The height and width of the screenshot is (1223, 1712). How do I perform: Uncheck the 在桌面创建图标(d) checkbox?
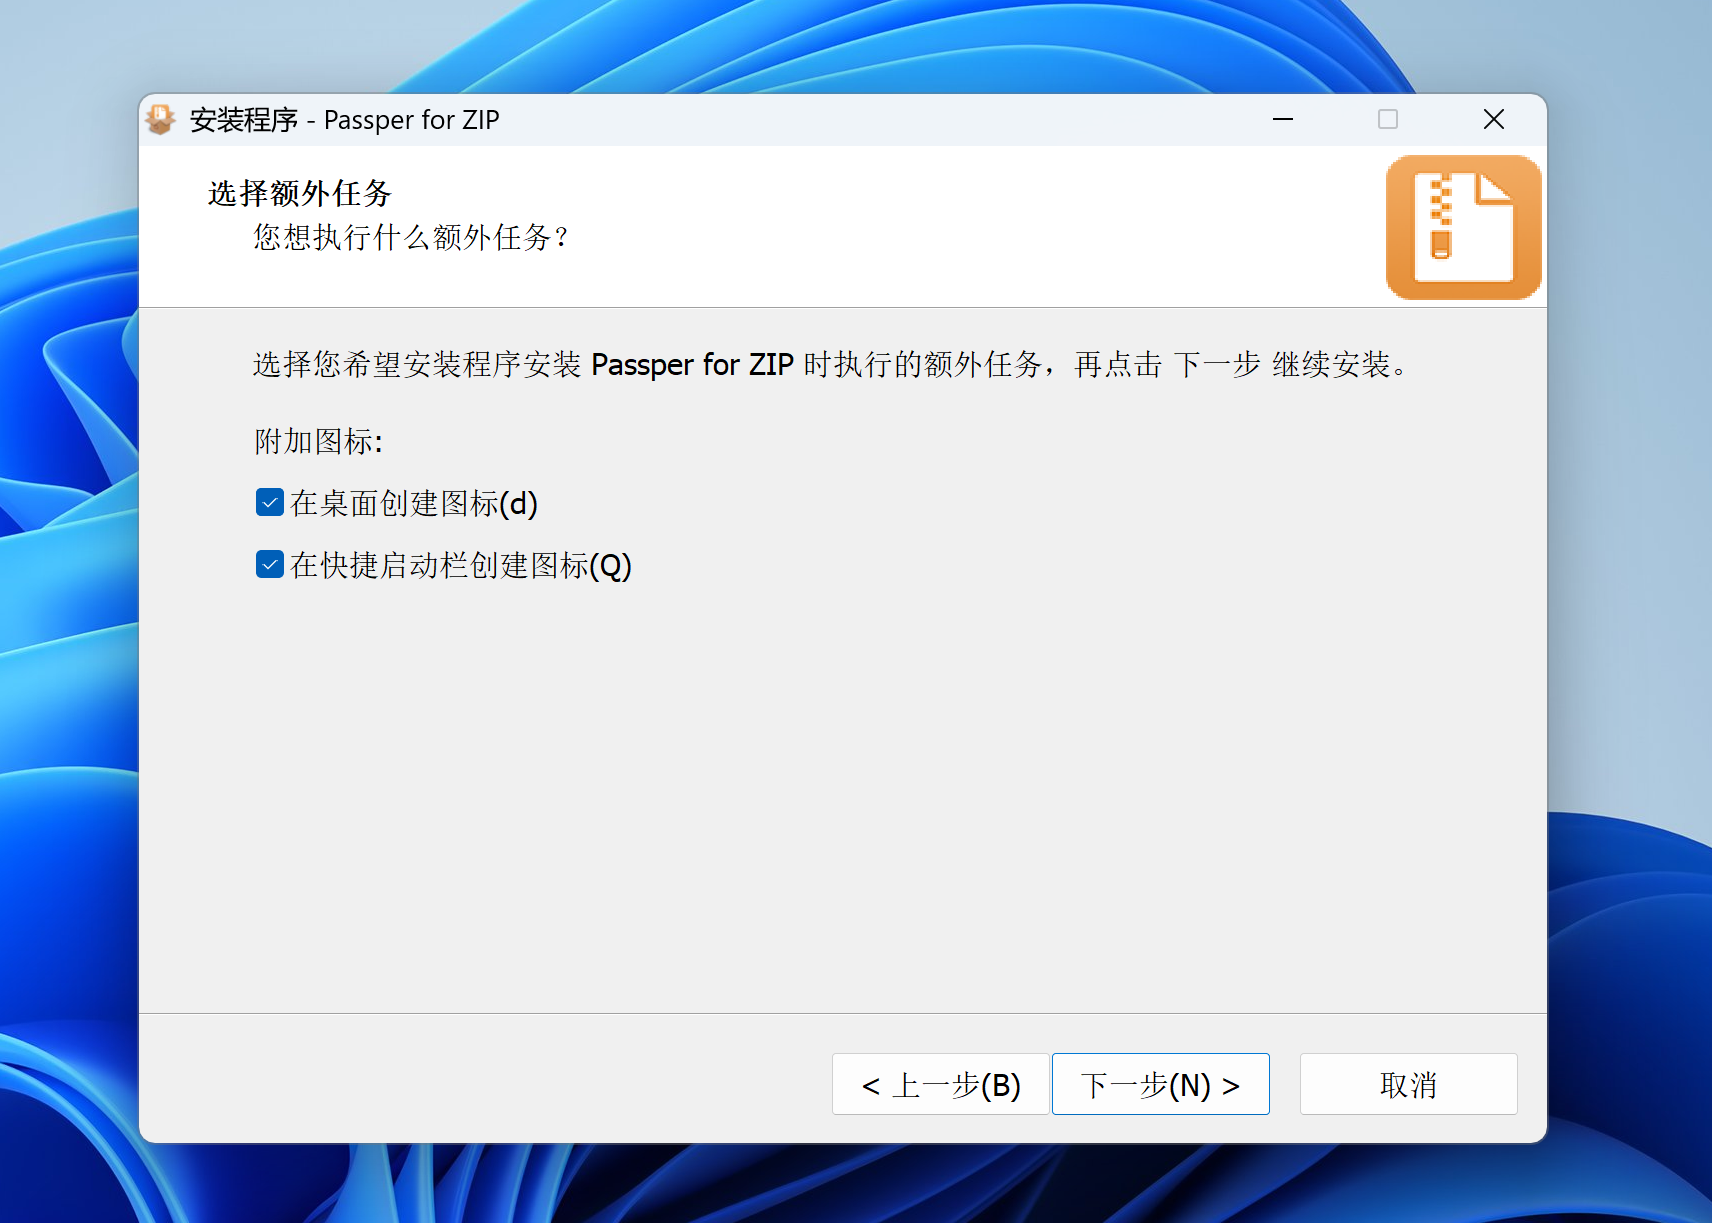270,503
